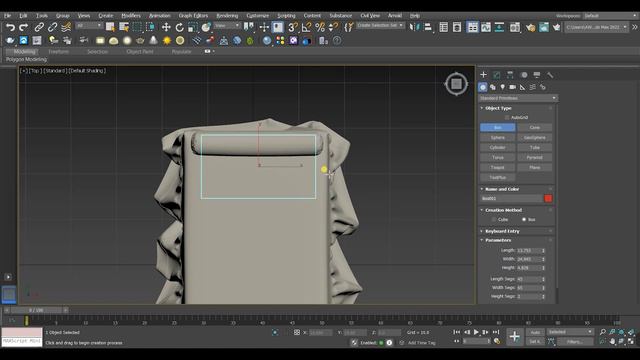
Task: Click the Torus primitive button
Action: tap(498, 157)
